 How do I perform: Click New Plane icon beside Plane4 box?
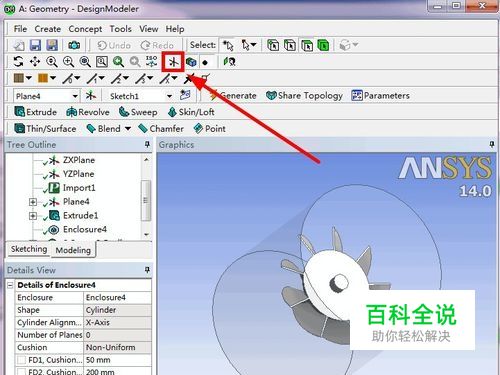point(91,96)
